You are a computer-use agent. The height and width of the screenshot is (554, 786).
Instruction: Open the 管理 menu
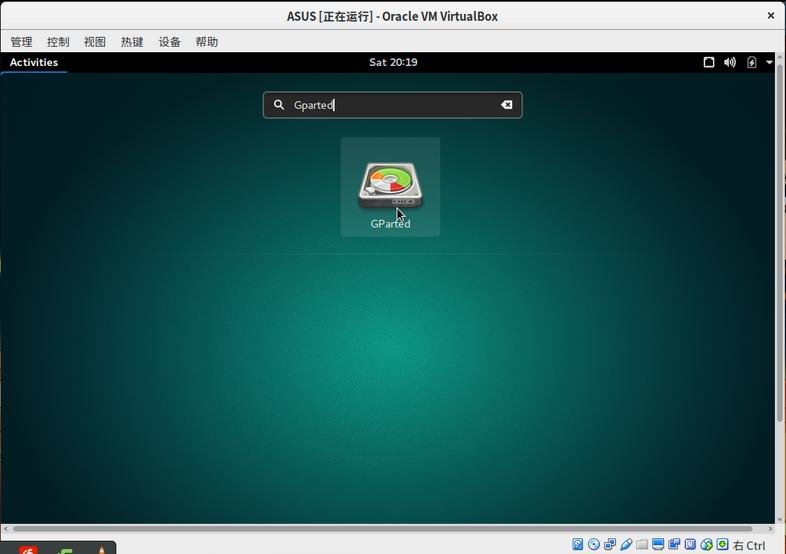click(x=21, y=42)
